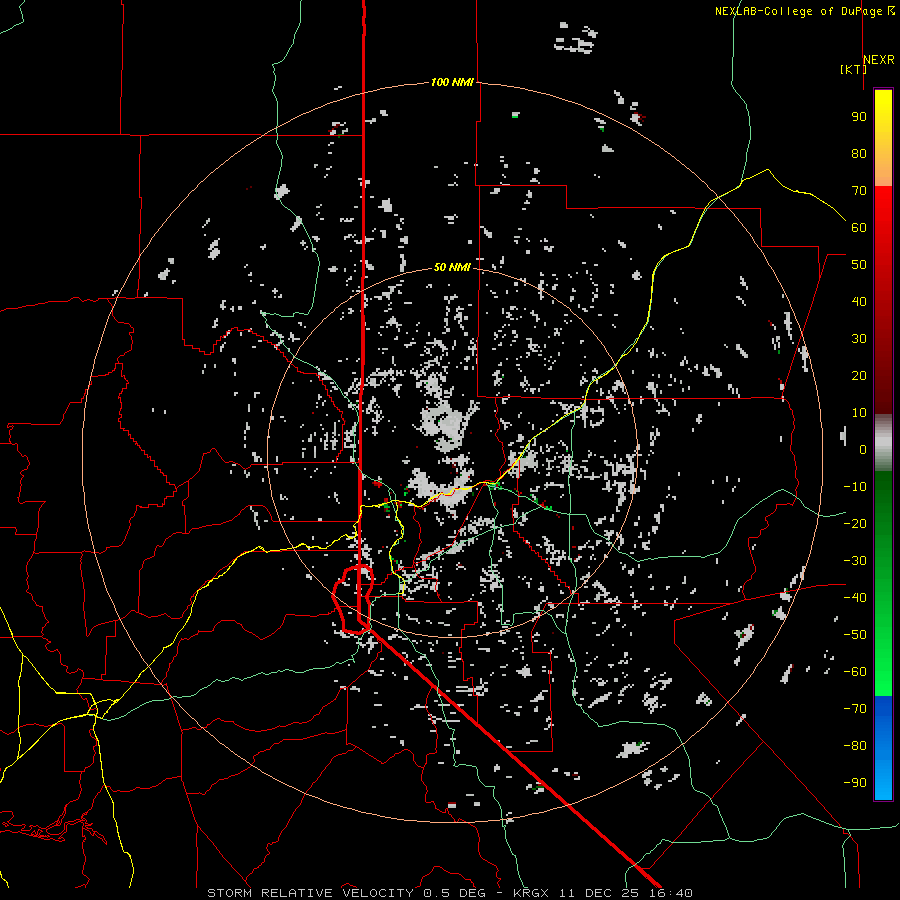Click the blue segment of the color bar
Screen dimensions: 900x900
coord(883,748)
